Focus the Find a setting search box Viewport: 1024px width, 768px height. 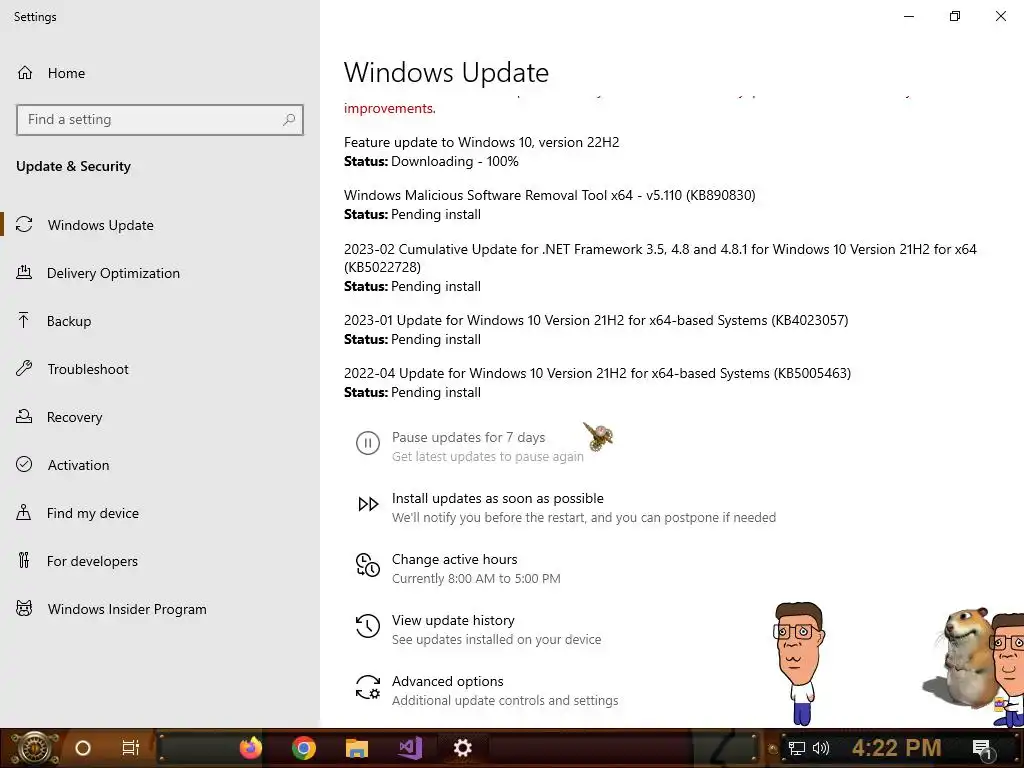click(x=160, y=120)
